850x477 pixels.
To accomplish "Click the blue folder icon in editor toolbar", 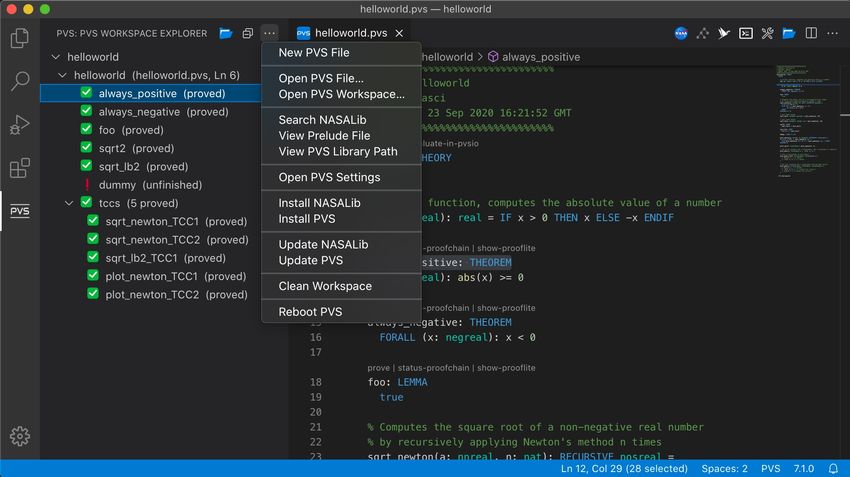I will (789, 34).
